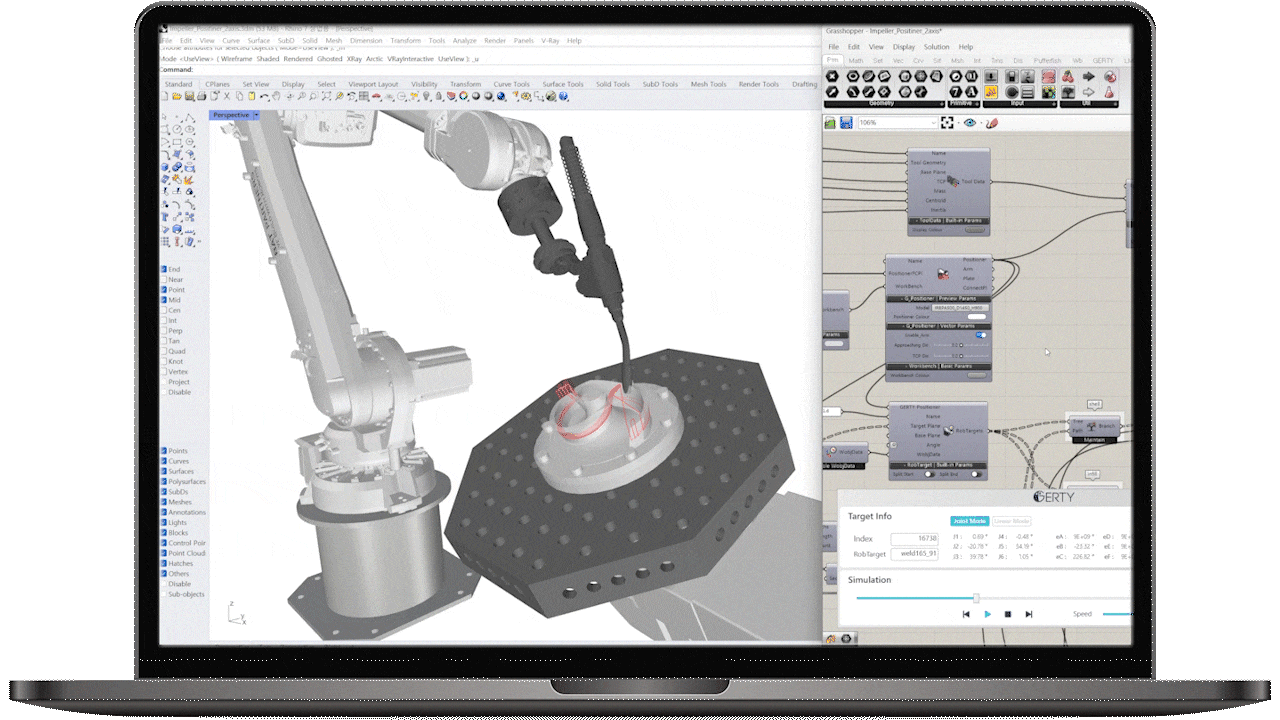Open the Grasshopper Solution menu
This screenshot has height=720, width=1280.
click(936, 47)
